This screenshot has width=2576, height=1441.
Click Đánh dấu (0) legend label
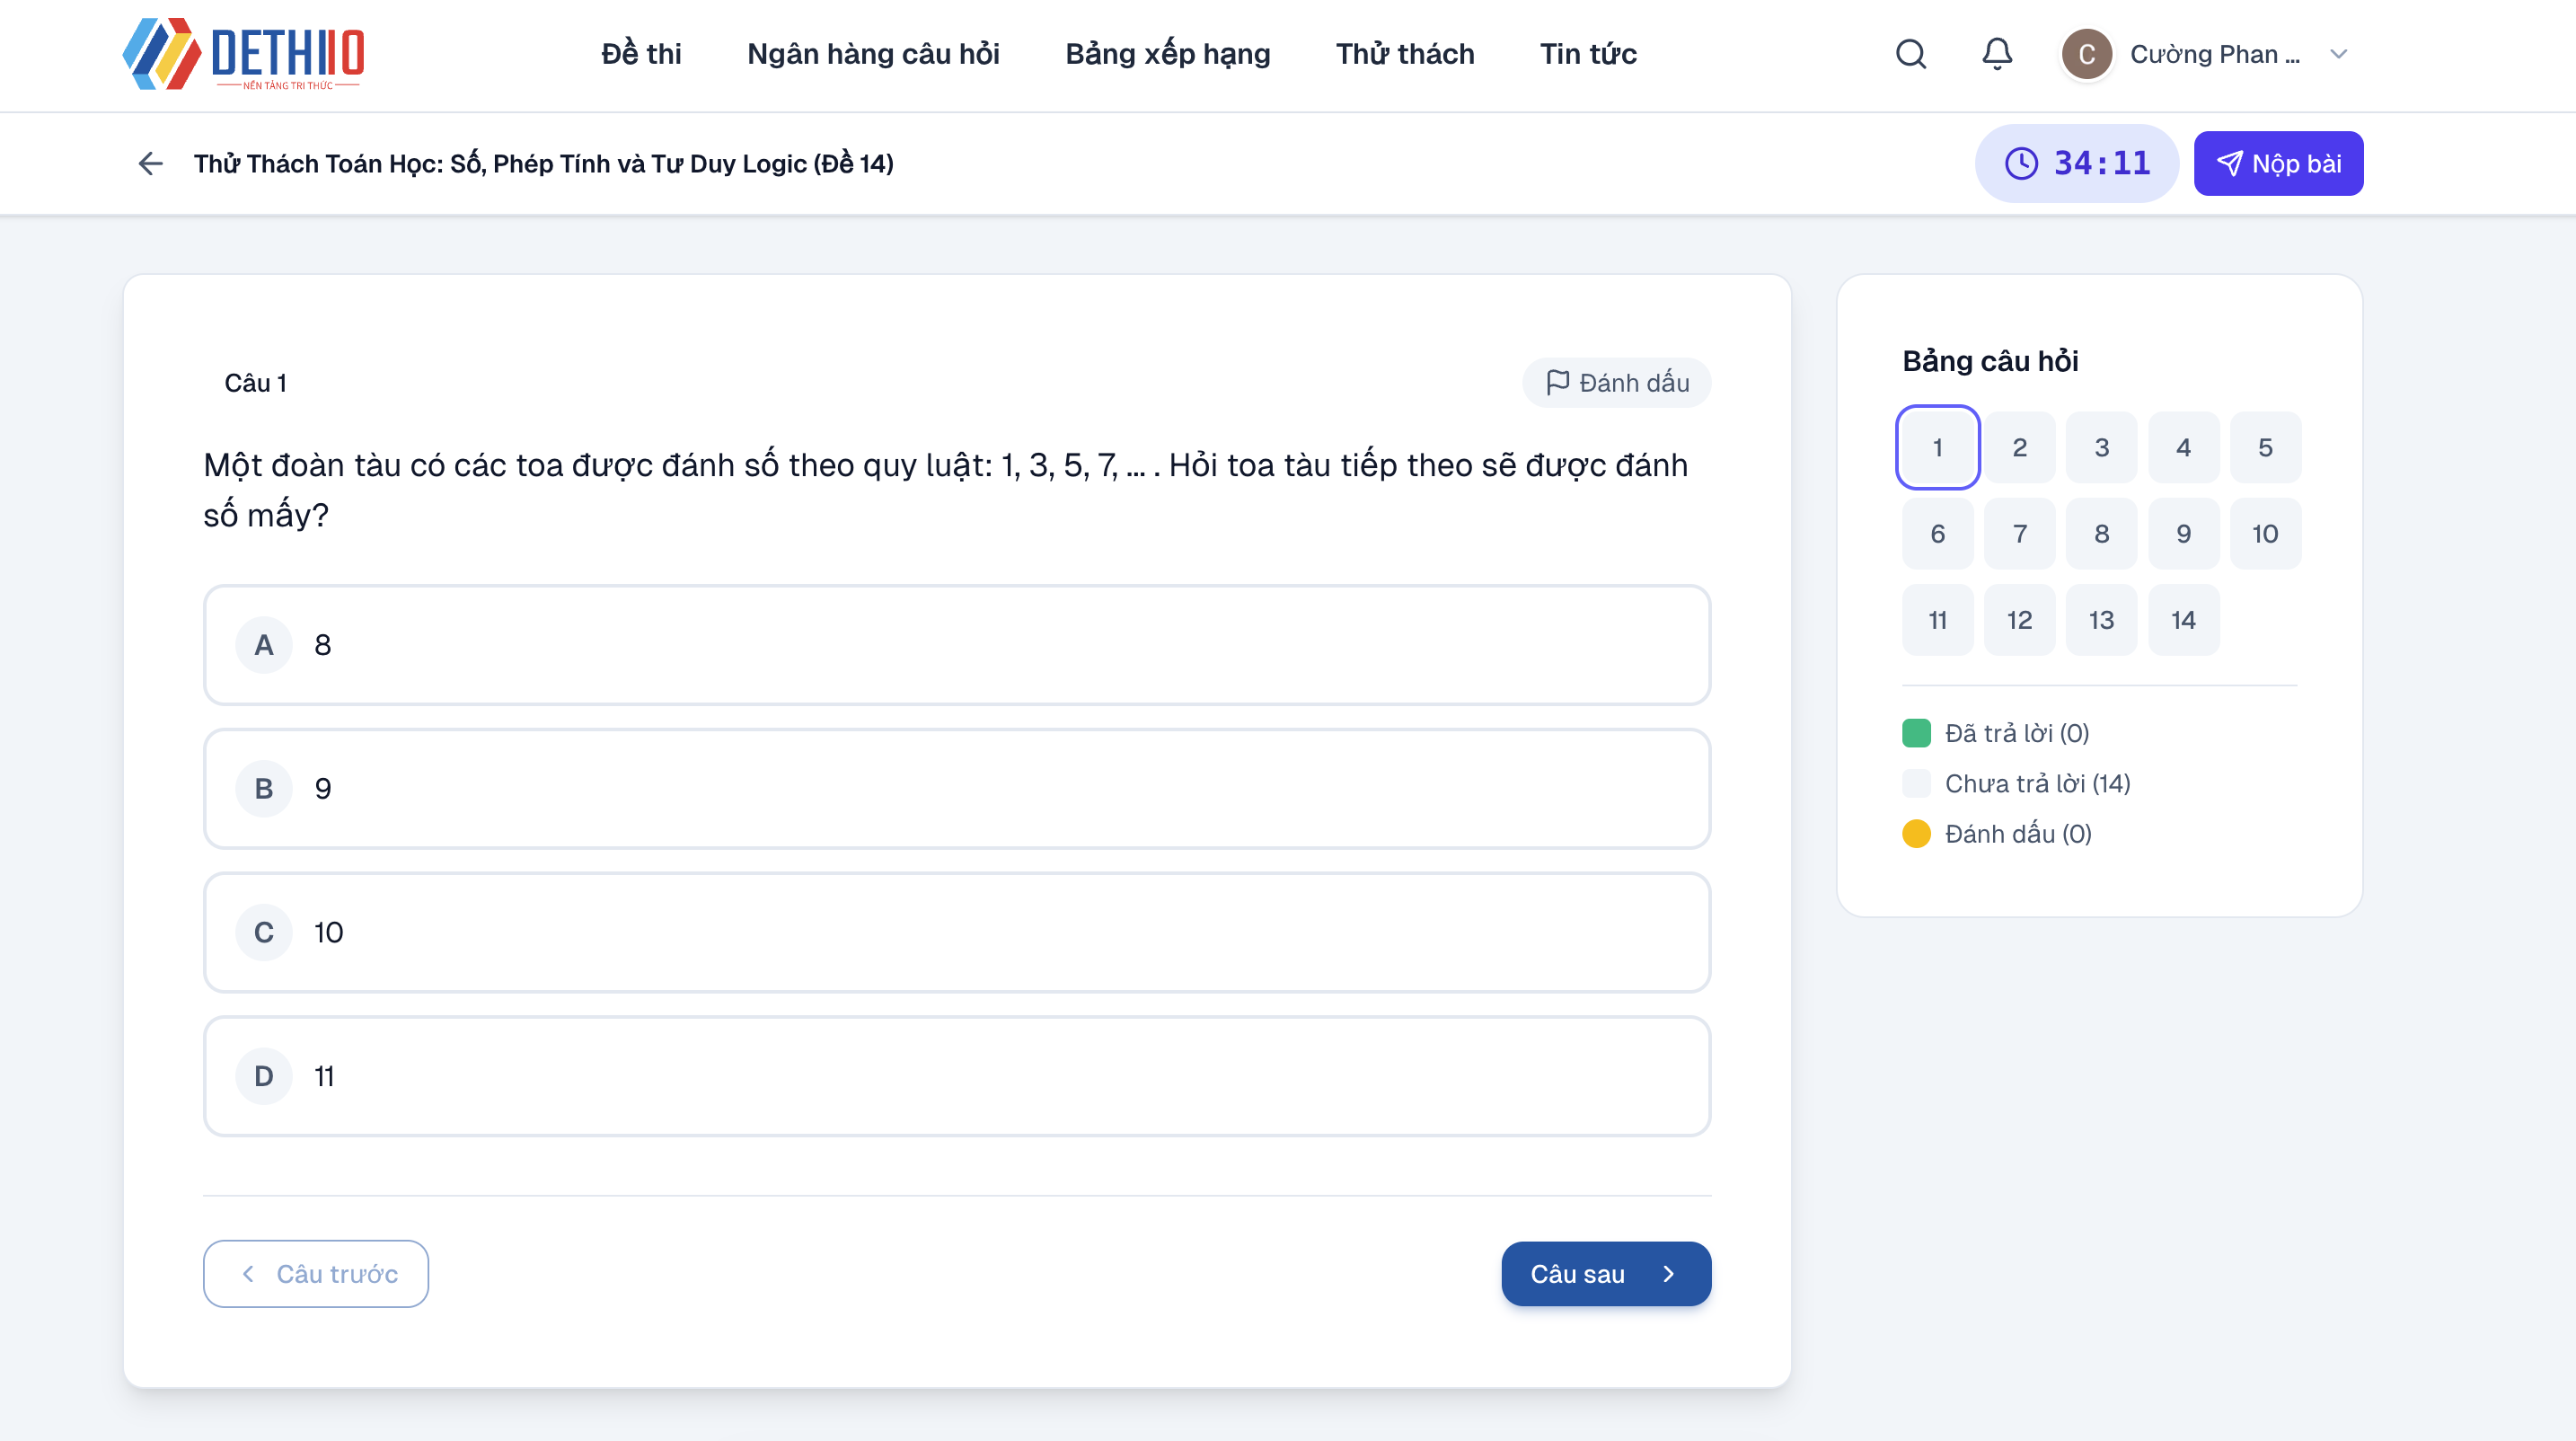tap(2018, 834)
